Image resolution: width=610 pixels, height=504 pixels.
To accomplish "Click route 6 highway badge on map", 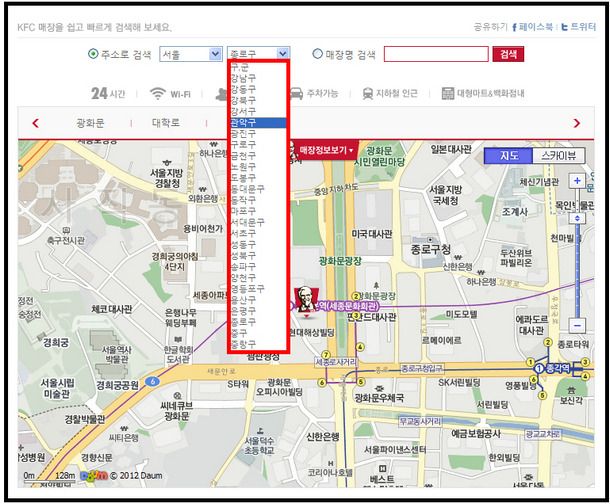I will (152, 382).
